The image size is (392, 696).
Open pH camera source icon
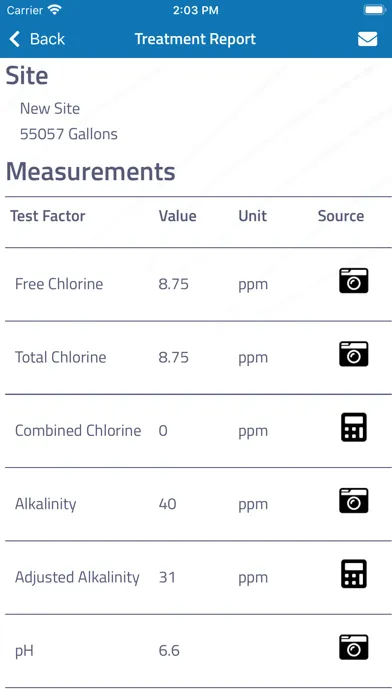pyautogui.click(x=354, y=647)
